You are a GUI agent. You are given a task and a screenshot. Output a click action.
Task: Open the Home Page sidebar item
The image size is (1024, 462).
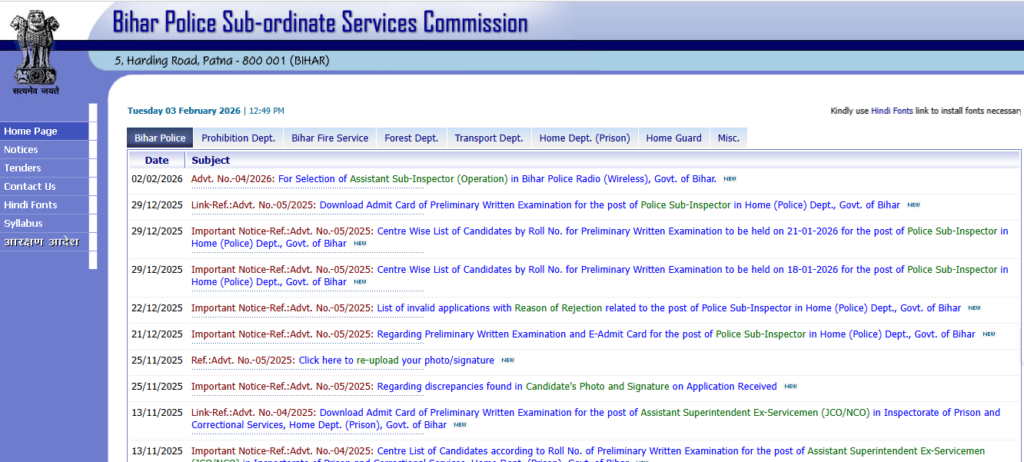click(x=31, y=131)
